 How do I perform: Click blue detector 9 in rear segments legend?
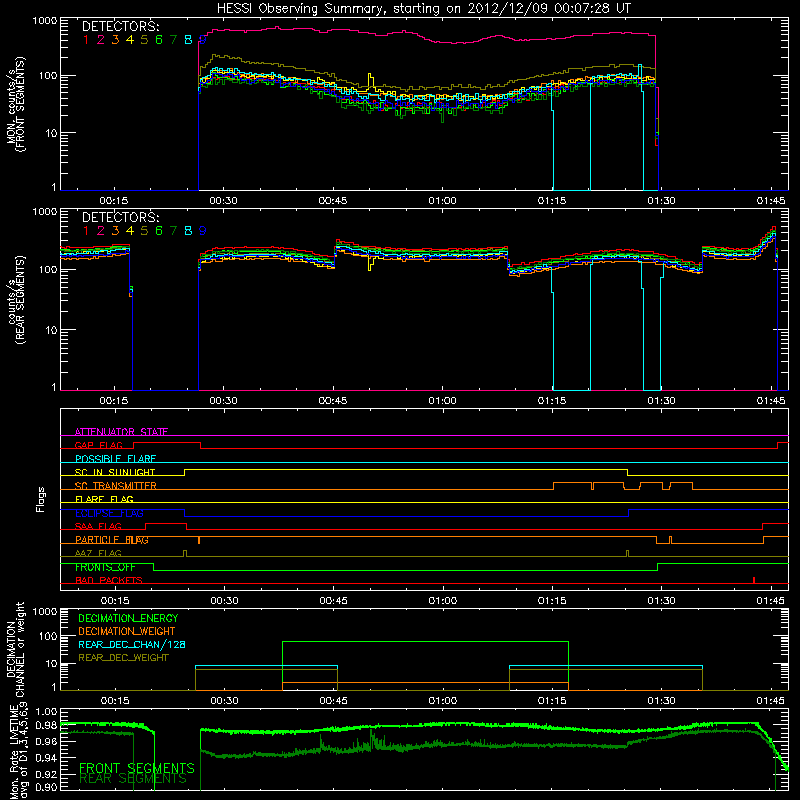tap(203, 231)
